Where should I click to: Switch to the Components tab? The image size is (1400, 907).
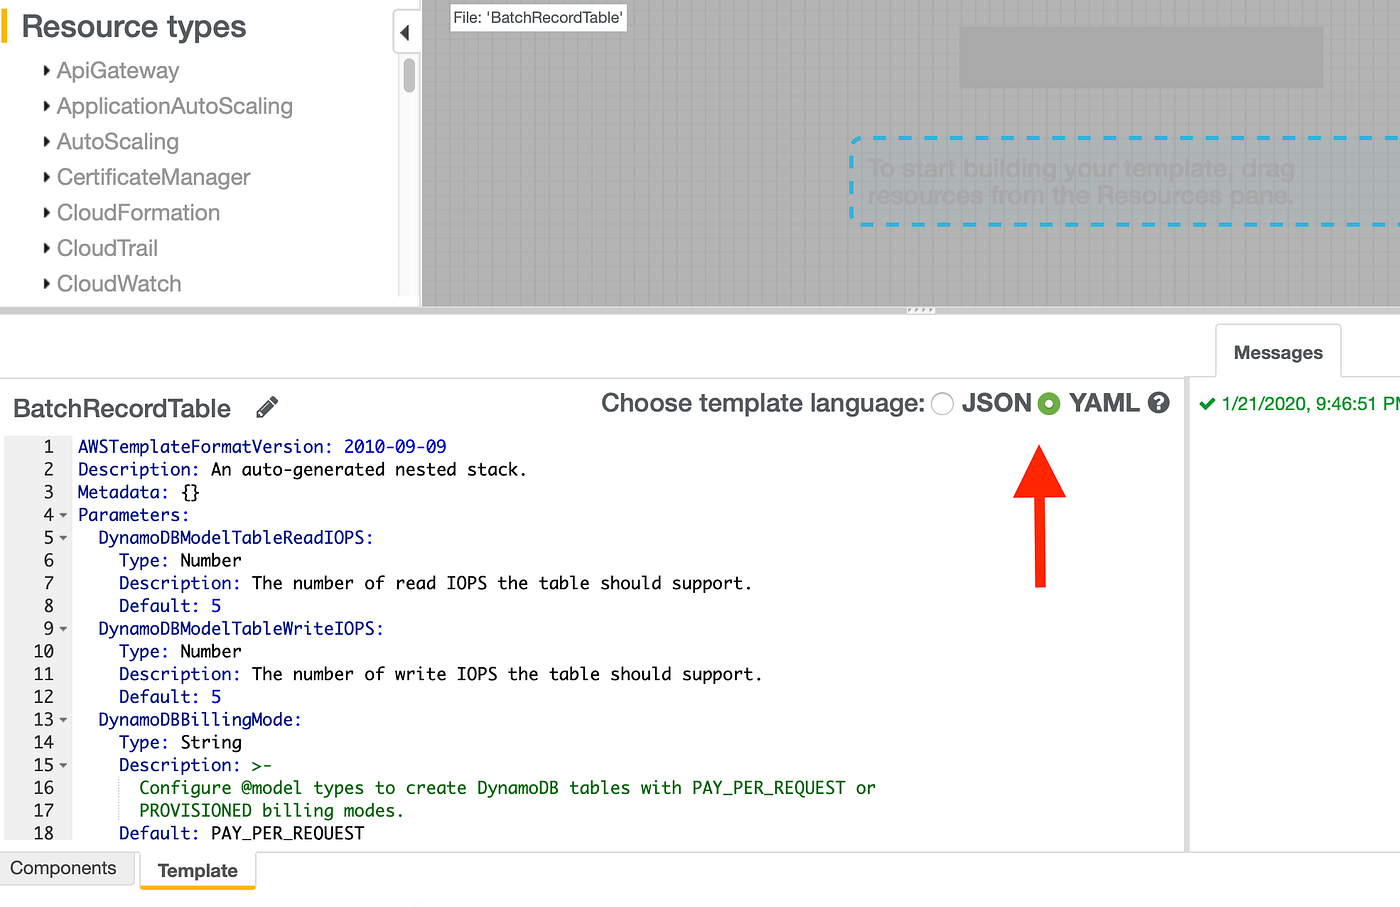click(66, 868)
